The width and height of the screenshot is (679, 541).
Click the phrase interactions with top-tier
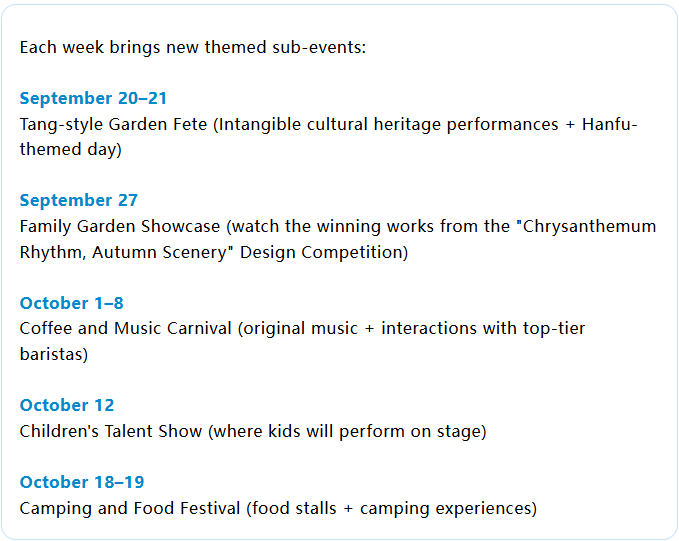coord(483,329)
